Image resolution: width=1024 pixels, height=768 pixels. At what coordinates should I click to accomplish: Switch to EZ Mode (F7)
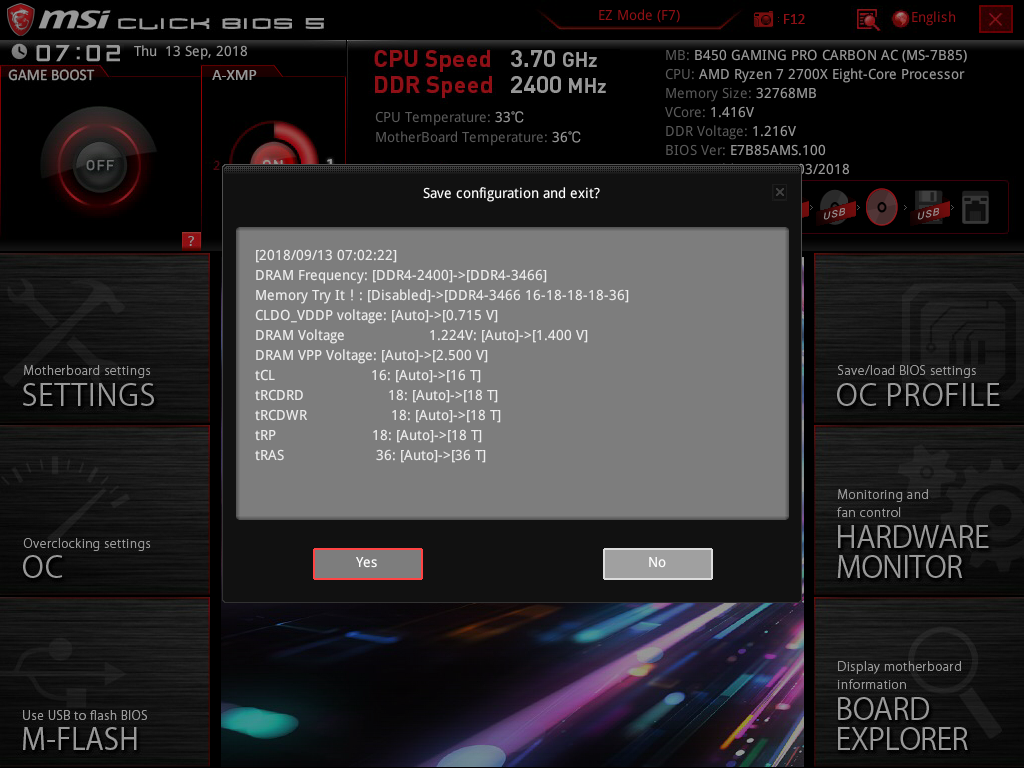pos(639,15)
